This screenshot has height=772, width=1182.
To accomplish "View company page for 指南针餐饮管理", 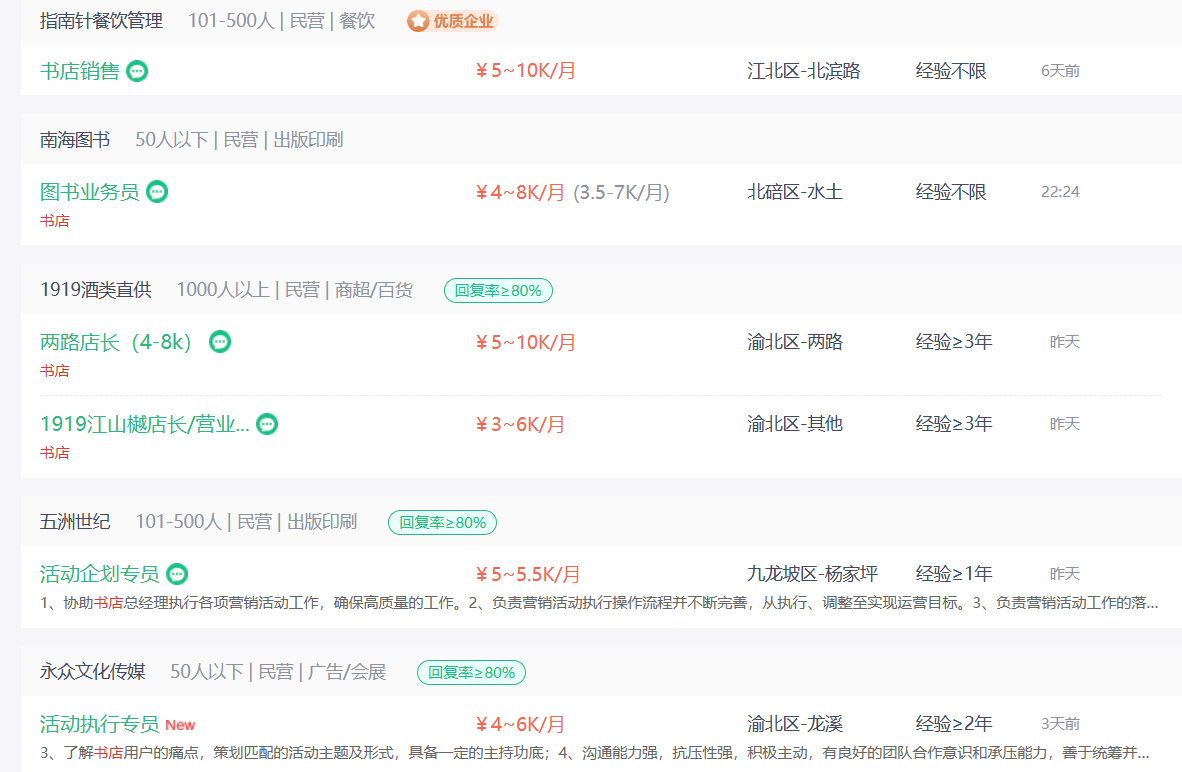I will 101,21.
